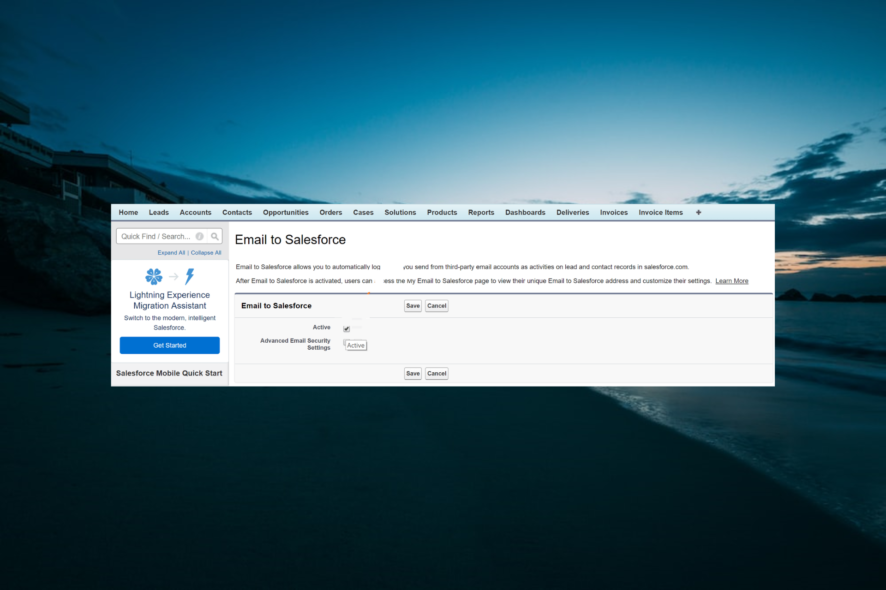Click the Lightning bolt icon
The width and height of the screenshot is (886, 590).
click(189, 277)
